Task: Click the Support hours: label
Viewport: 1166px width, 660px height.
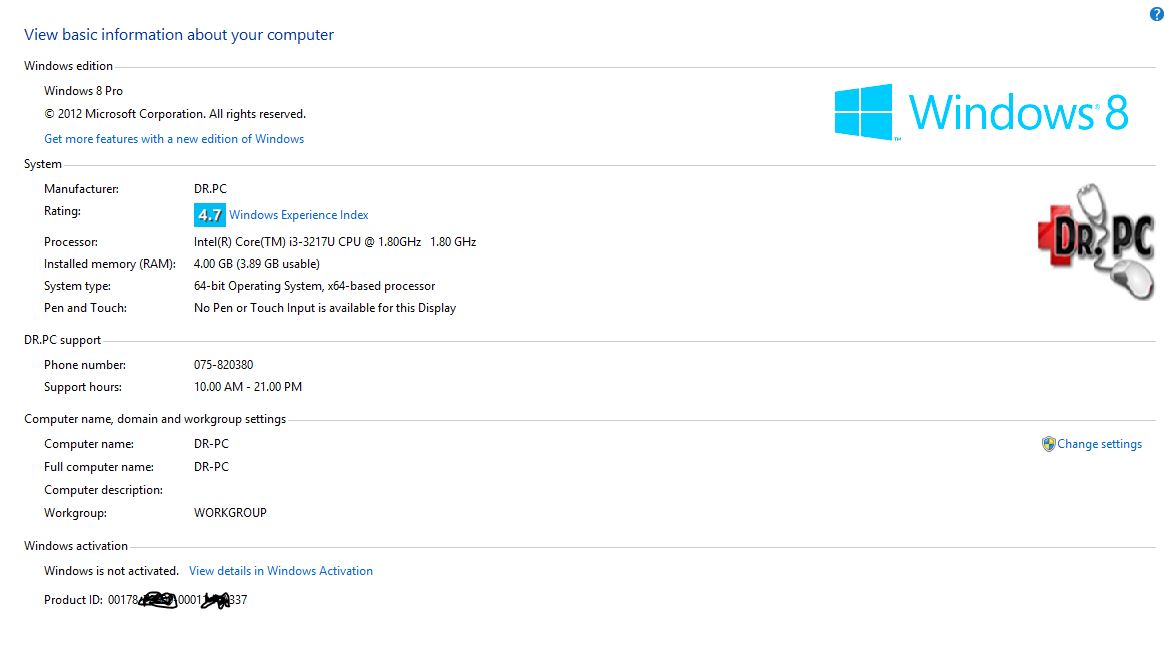Action: pyautogui.click(x=83, y=386)
